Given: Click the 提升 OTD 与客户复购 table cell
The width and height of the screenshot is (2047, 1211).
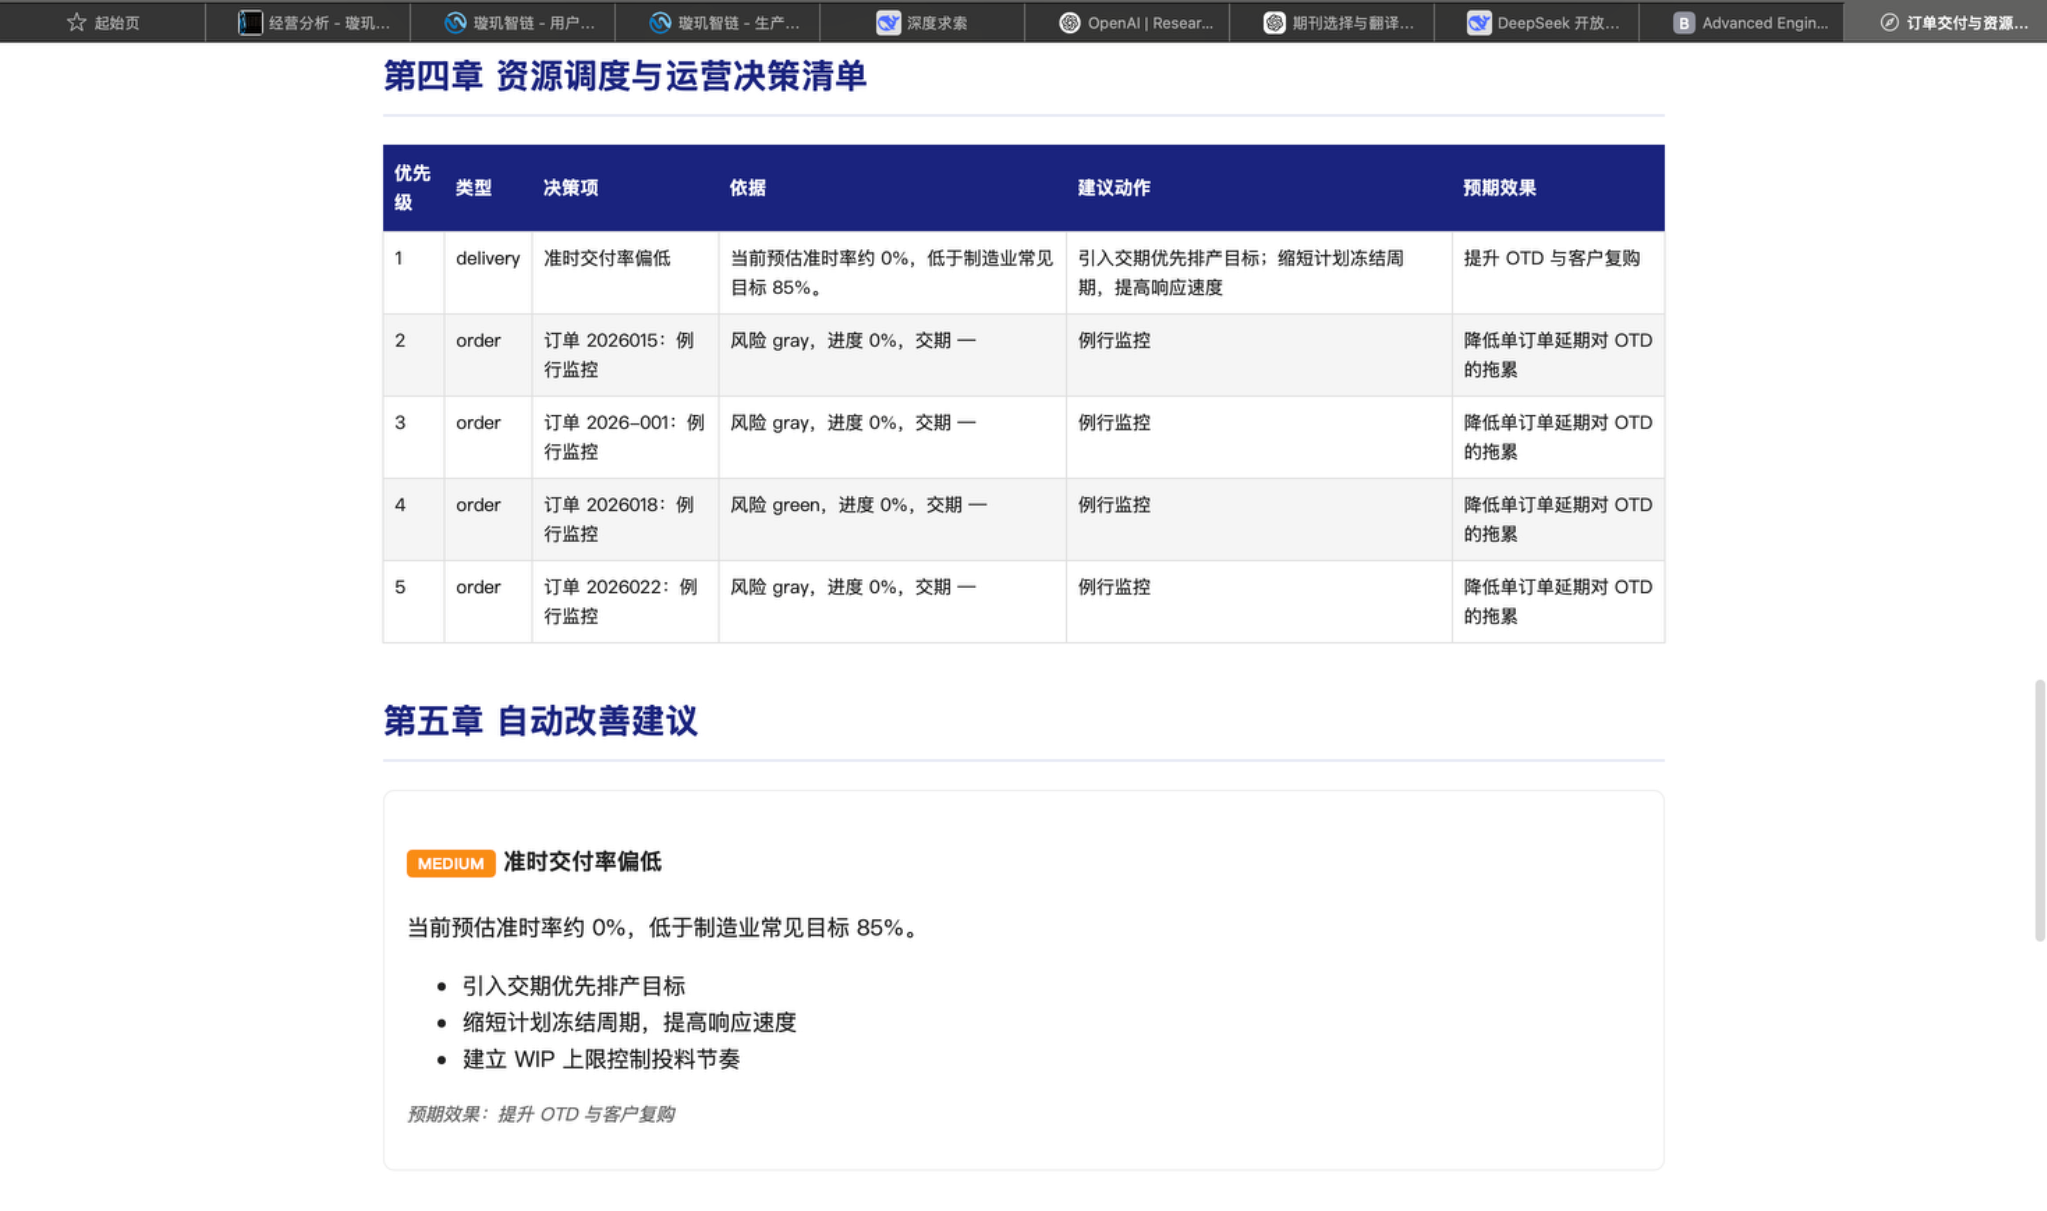Looking at the screenshot, I should tap(1558, 272).
